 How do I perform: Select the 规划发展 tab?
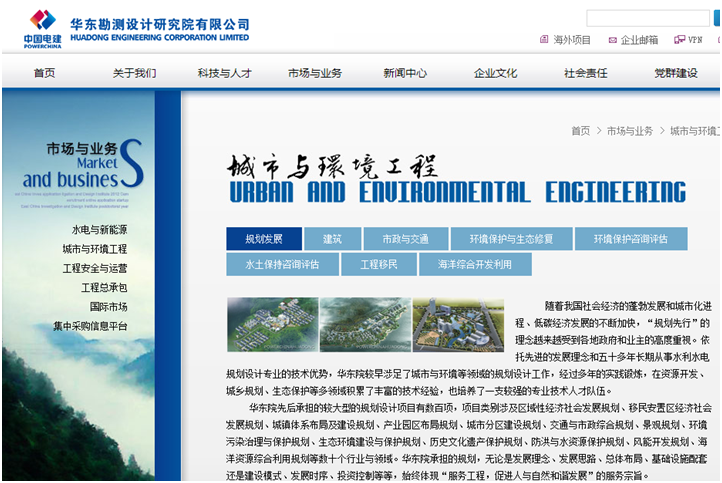coord(264,239)
